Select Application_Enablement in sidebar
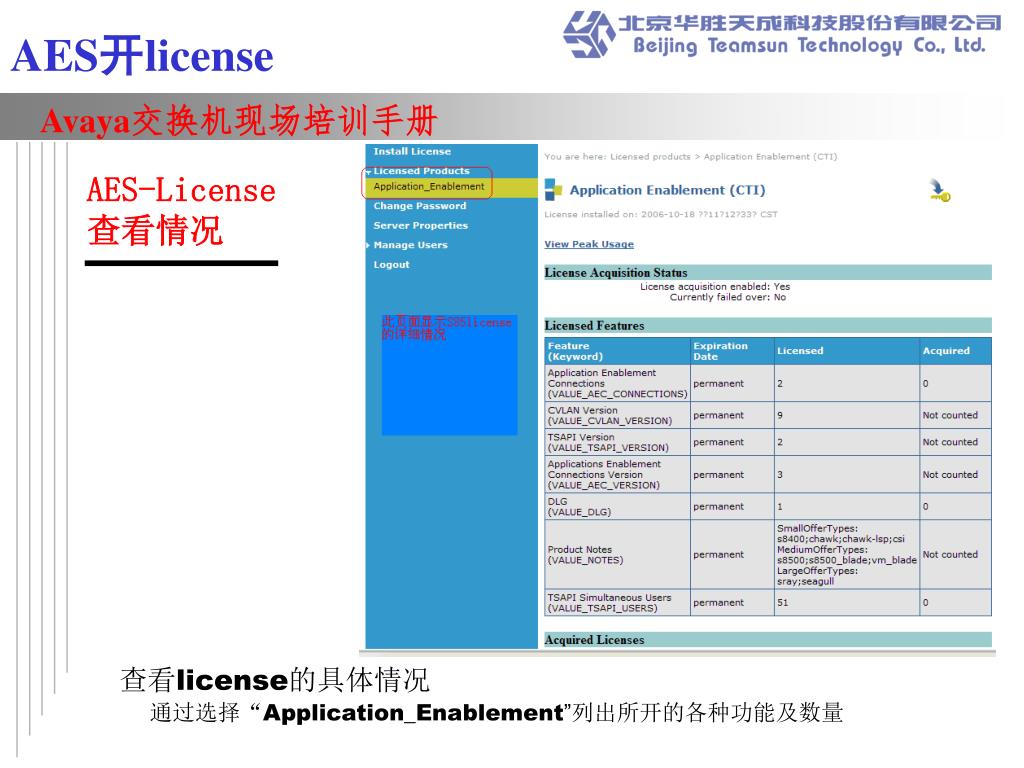The height and width of the screenshot is (768, 1024). click(x=429, y=187)
